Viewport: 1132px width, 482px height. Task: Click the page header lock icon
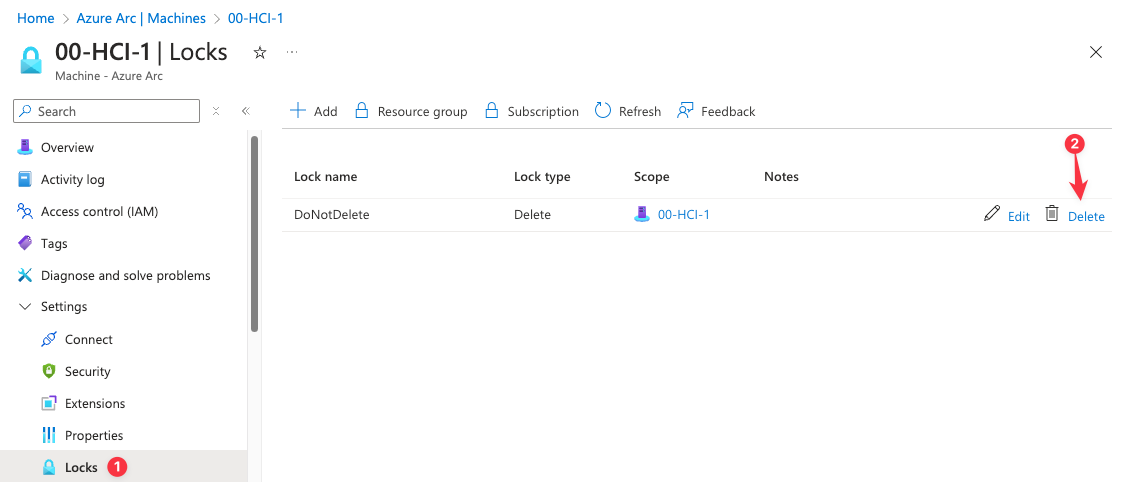click(32, 61)
